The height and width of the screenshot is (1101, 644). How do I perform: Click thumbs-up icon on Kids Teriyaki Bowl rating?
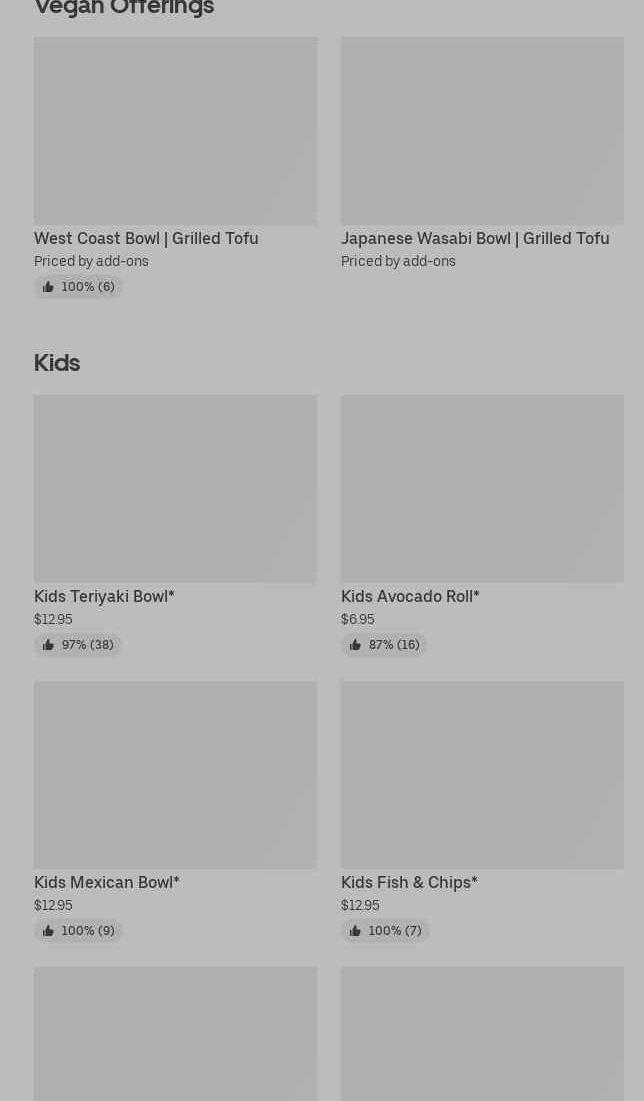(x=48, y=645)
